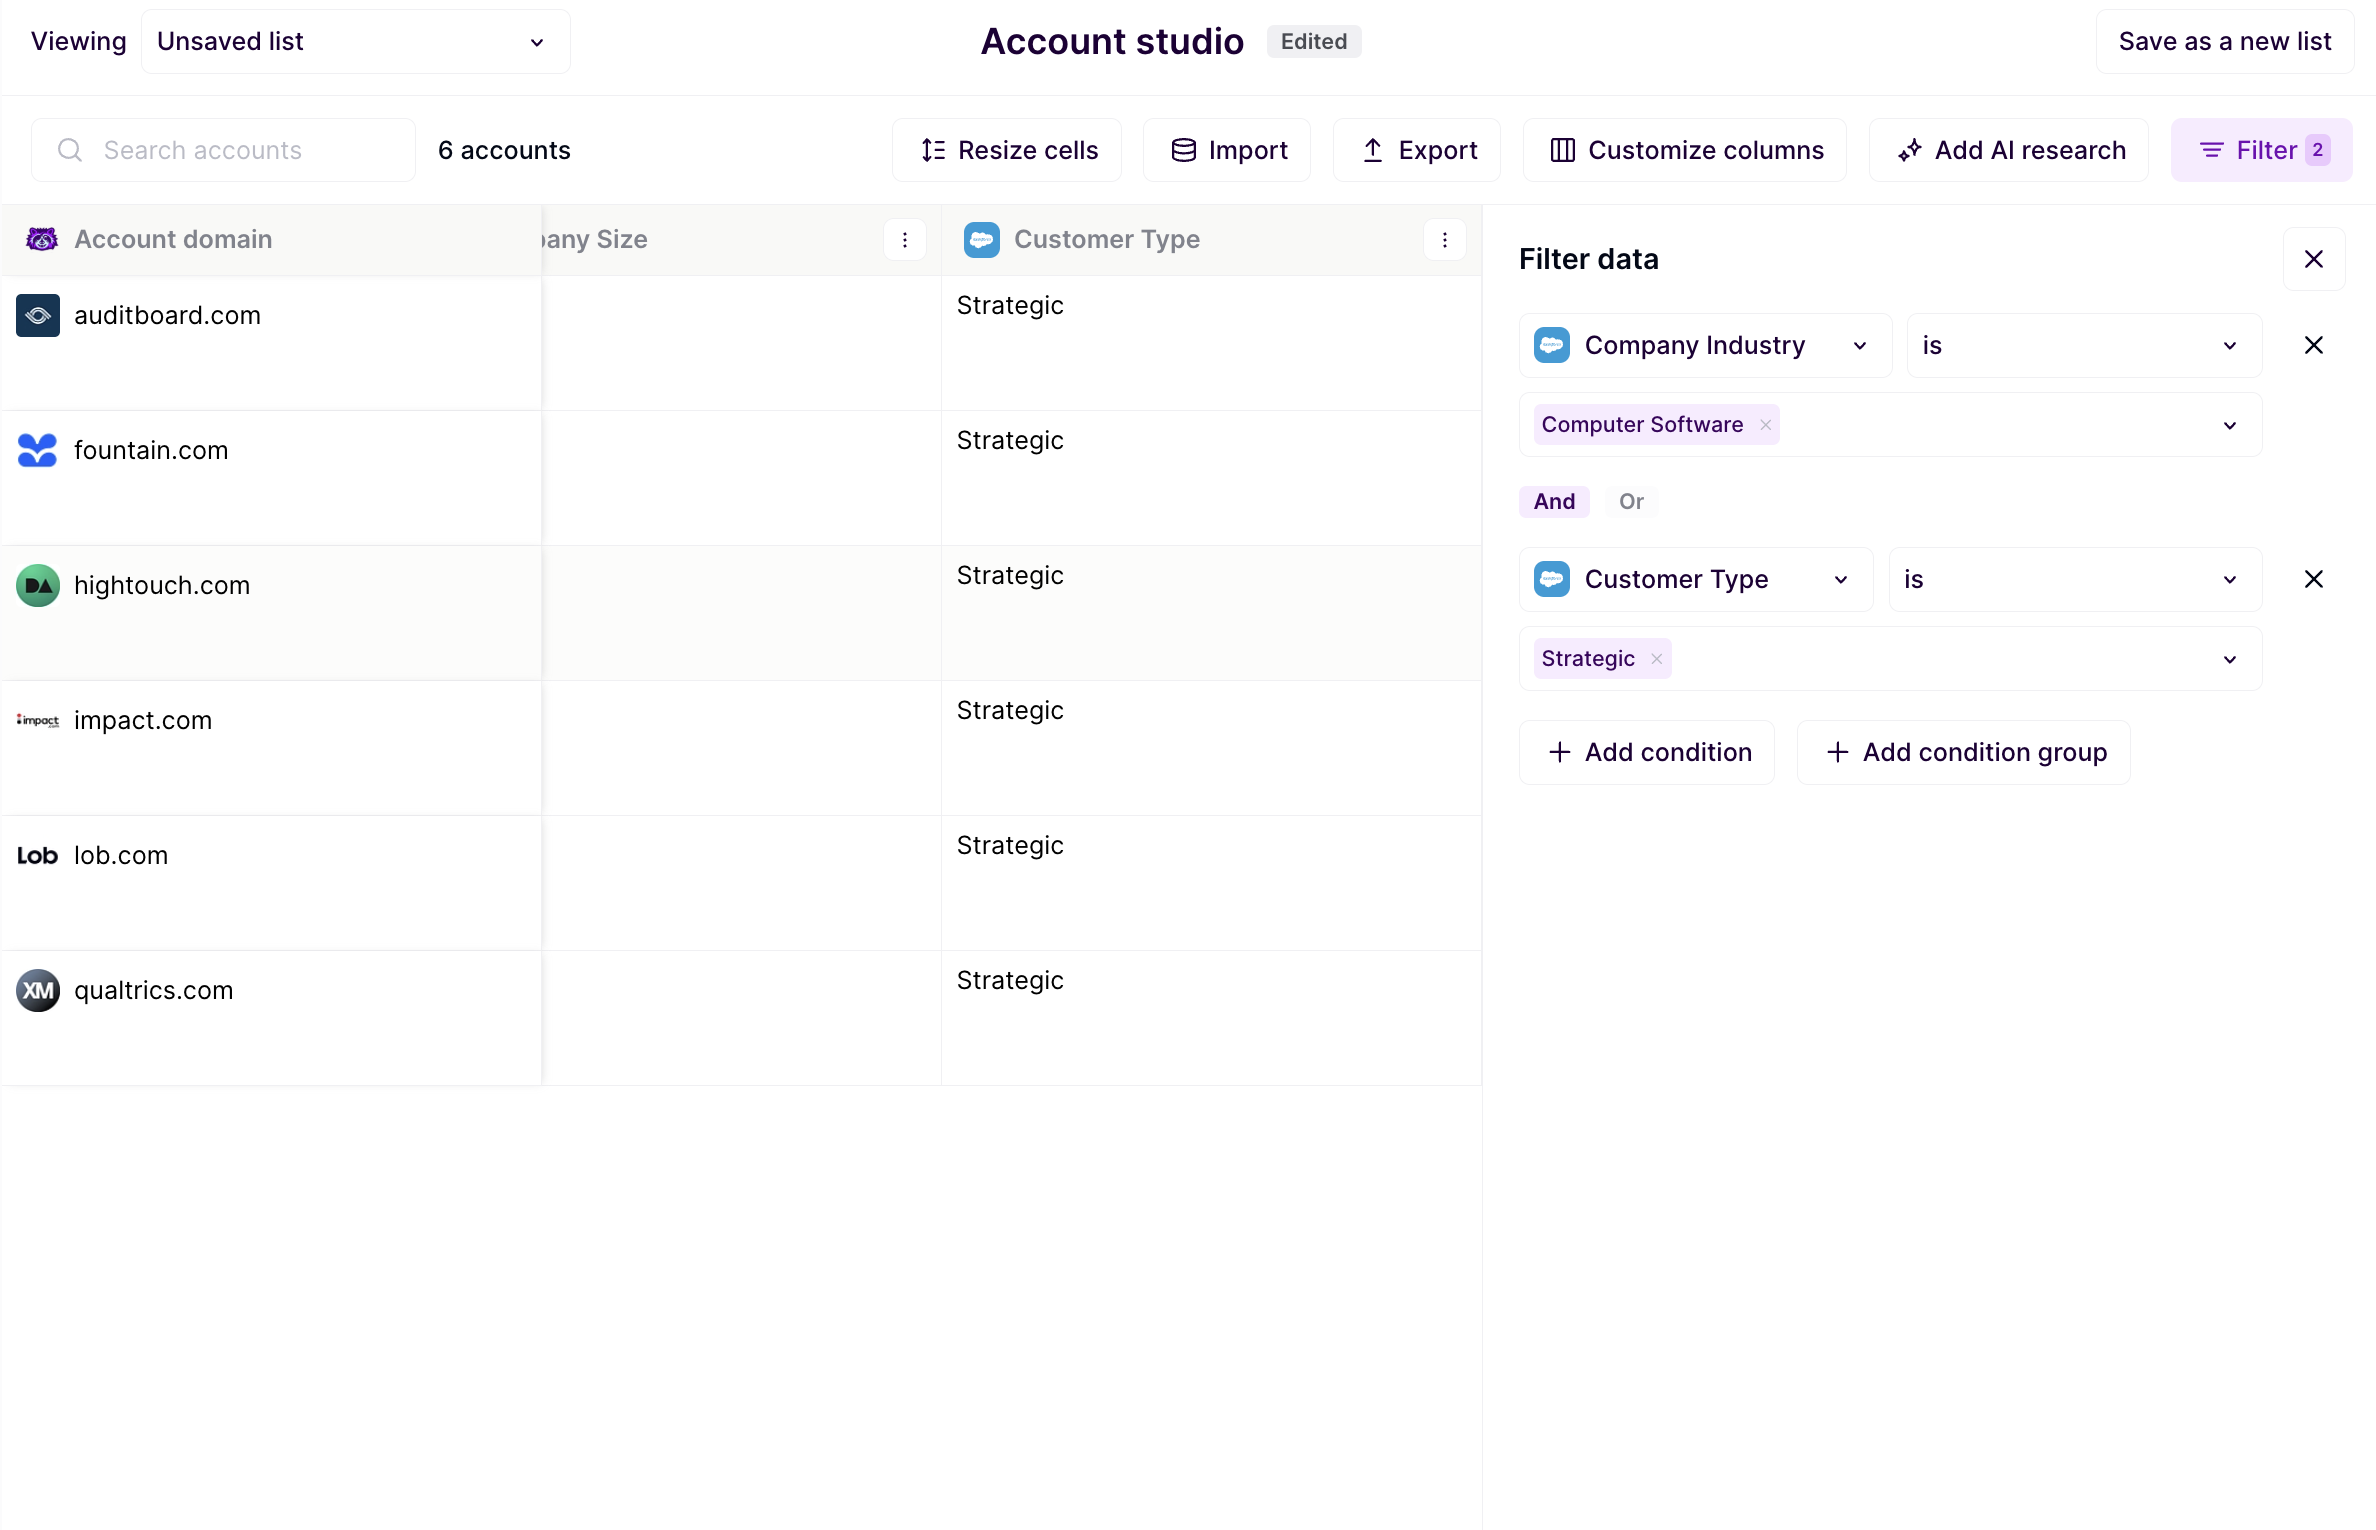Click Save as a new list
The width and height of the screenshot is (2376, 1530).
pos(2224,41)
